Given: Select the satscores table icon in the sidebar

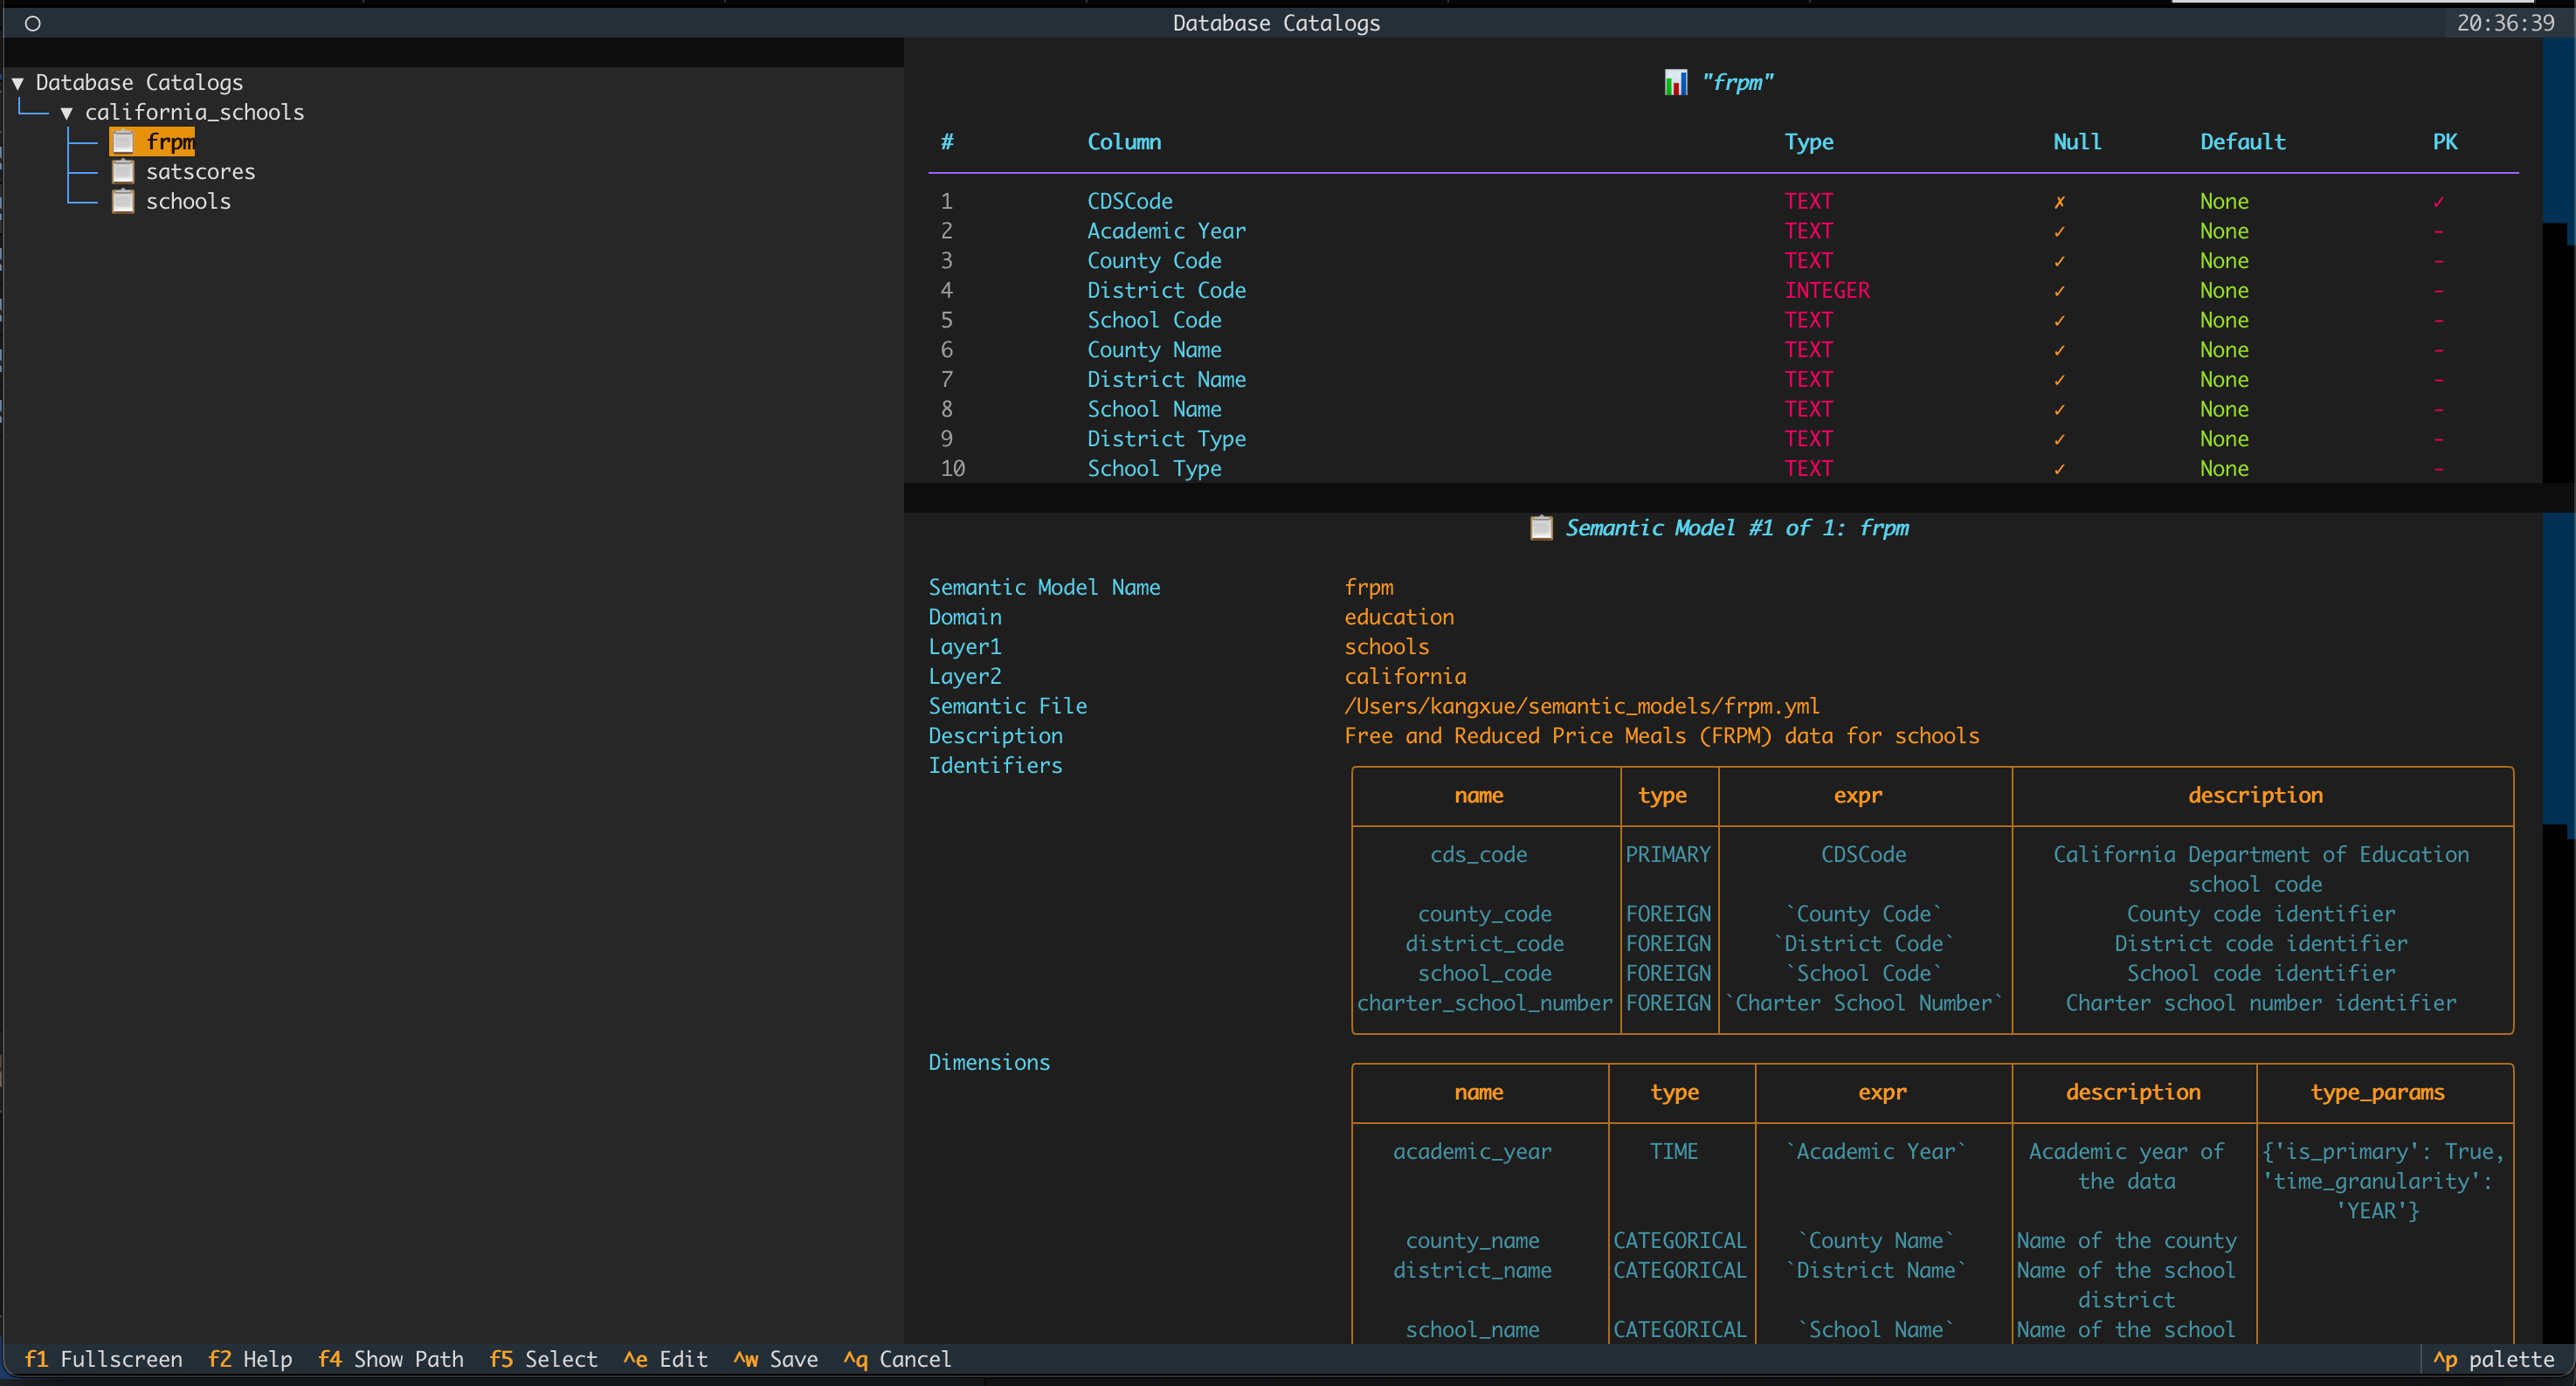Looking at the screenshot, I should pyautogui.click(x=123, y=171).
